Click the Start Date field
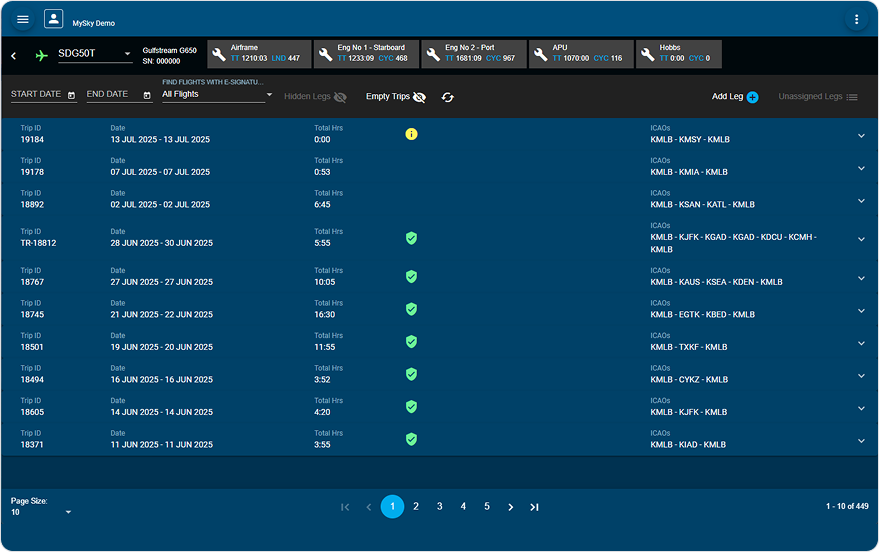The height and width of the screenshot is (552, 879). point(44,95)
